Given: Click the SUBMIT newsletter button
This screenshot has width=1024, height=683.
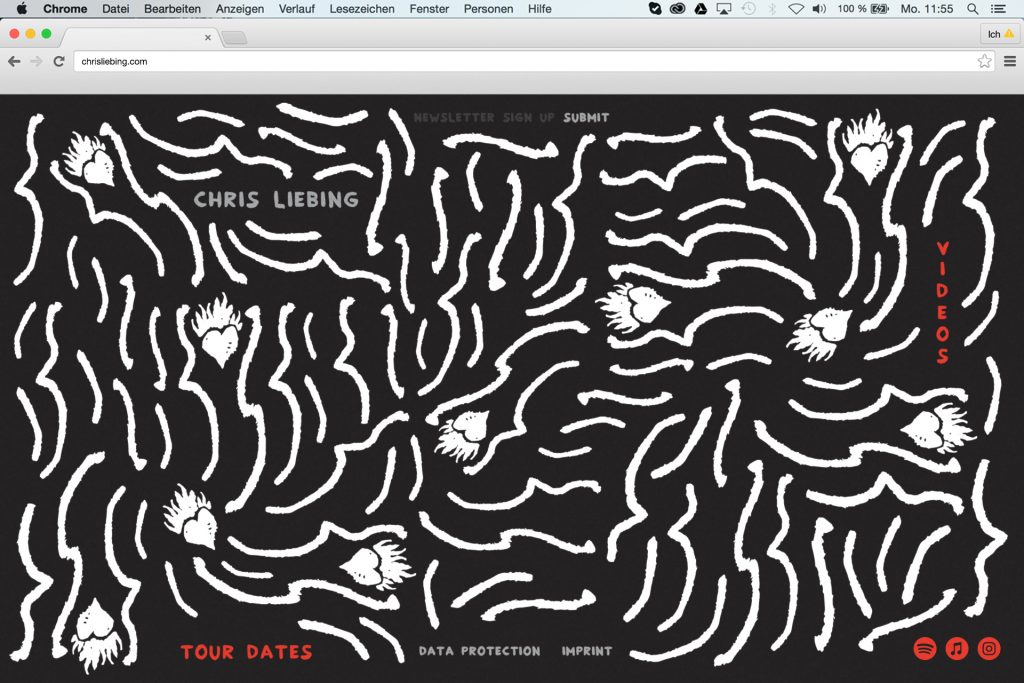Looking at the screenshot, I should point(586,117).
